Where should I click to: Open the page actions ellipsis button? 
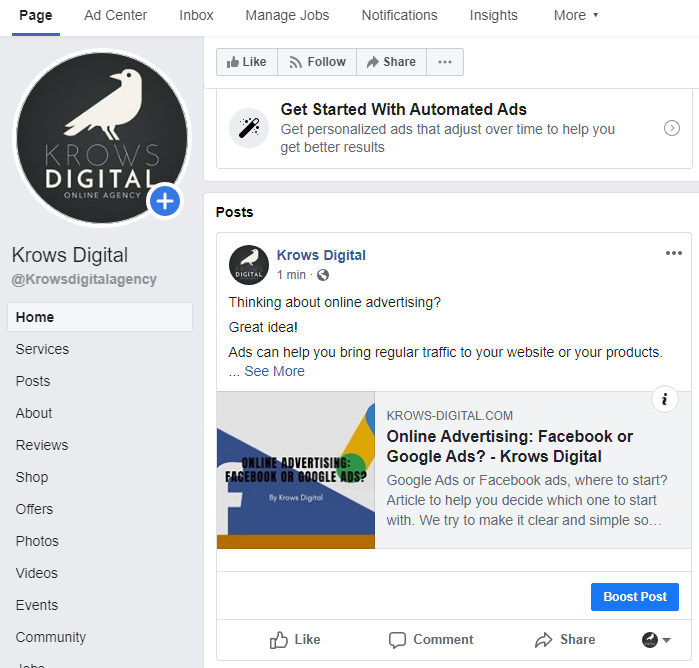pyautogui.click(x=445, y=62)
